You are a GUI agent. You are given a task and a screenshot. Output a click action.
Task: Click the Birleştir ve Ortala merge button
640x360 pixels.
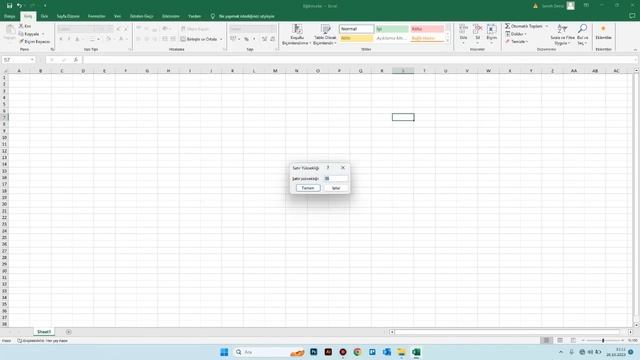tap(199, 39)
